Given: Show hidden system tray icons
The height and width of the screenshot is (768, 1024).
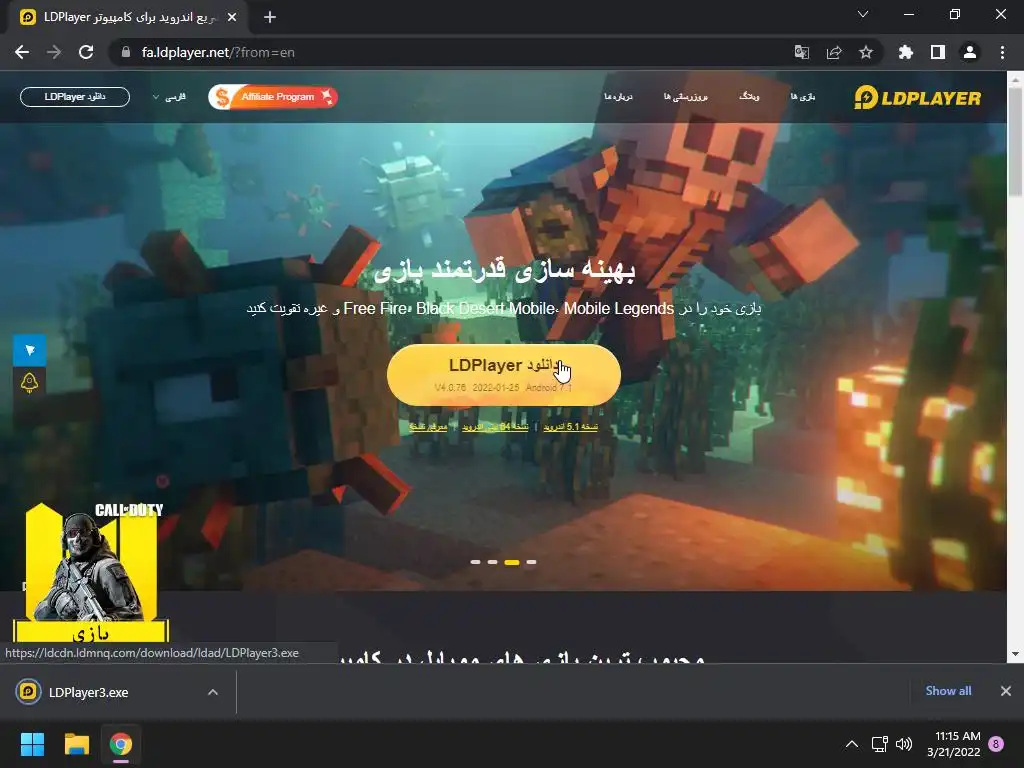Looking at the screenshot, I should click(x=852, y=744).
